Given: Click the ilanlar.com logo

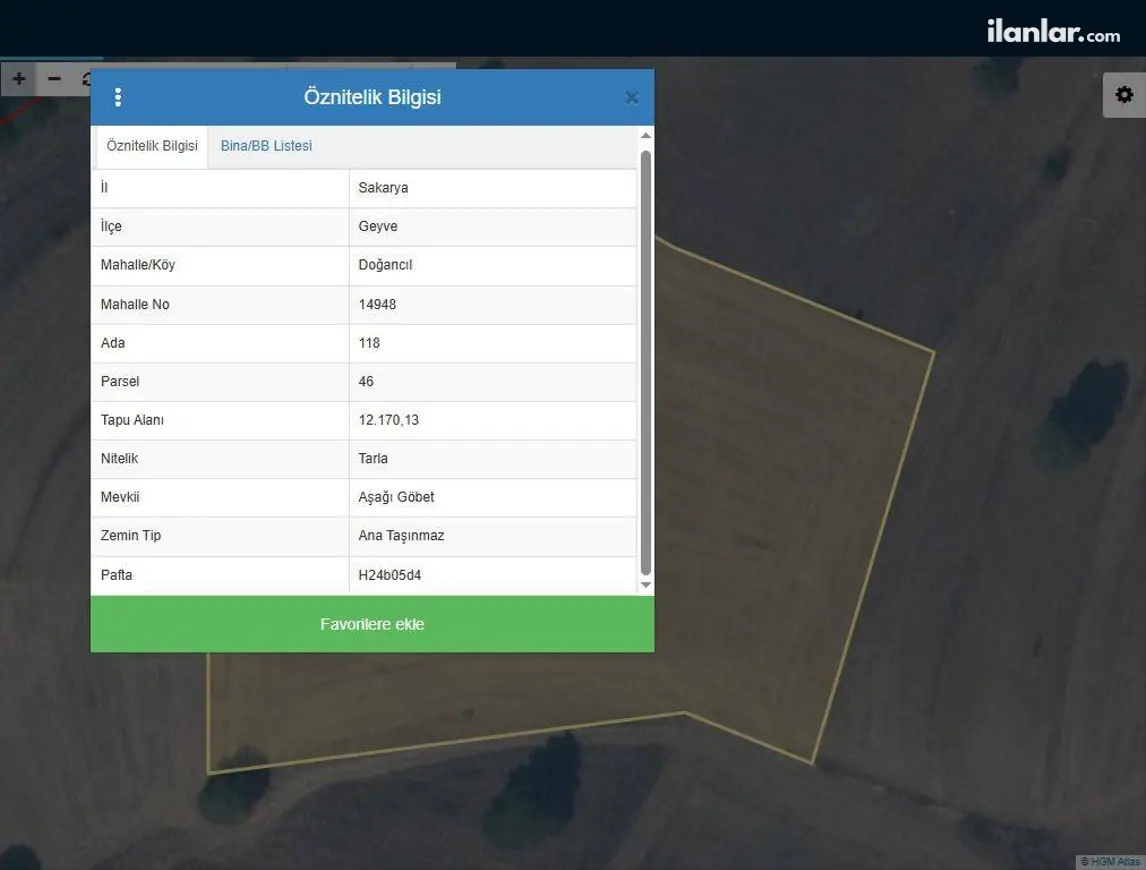Looking at the screenshot, I should pos(1053,31).
